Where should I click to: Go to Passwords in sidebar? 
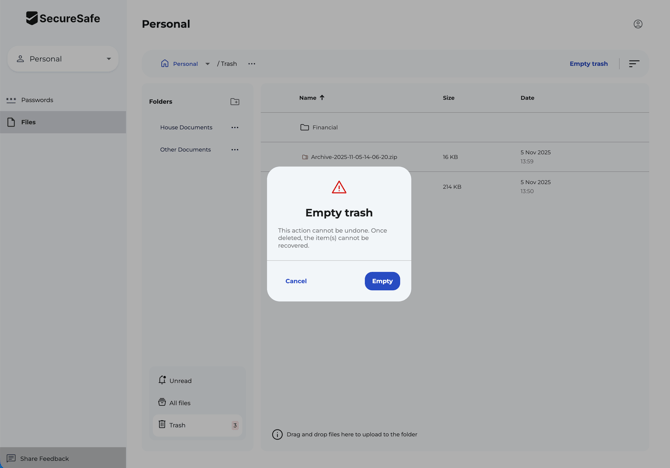pyautogui.click(x=37, y=100)
